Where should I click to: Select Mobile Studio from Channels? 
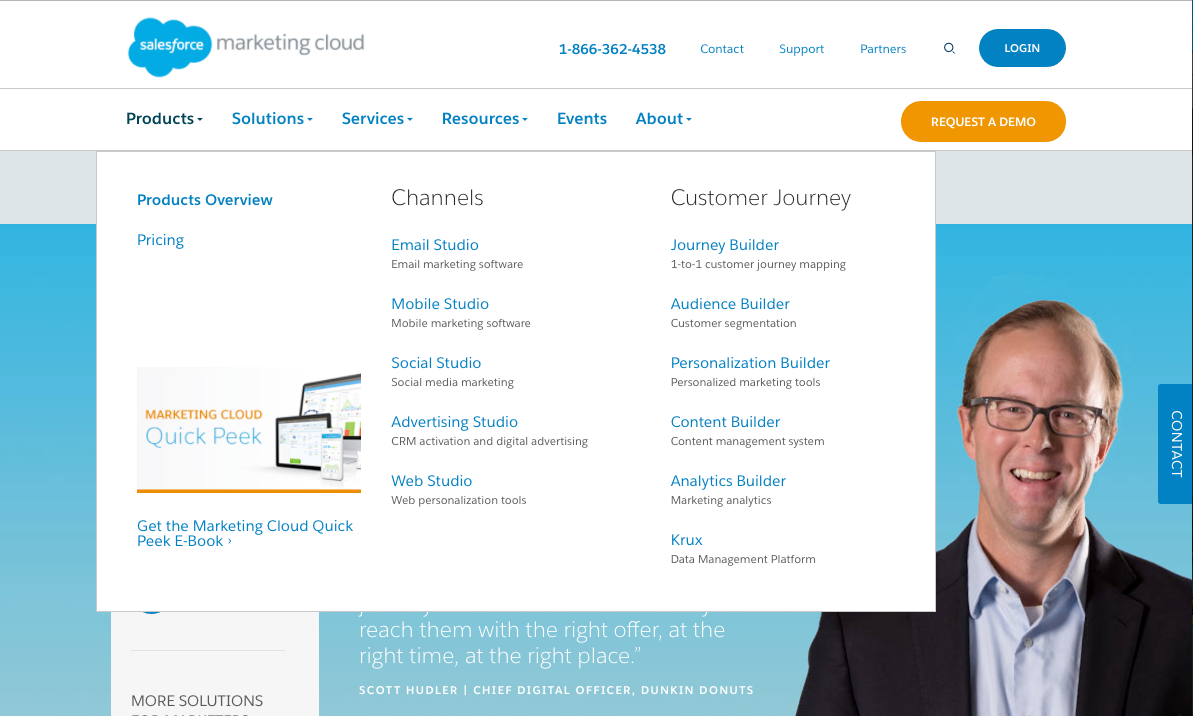[440, 304]
